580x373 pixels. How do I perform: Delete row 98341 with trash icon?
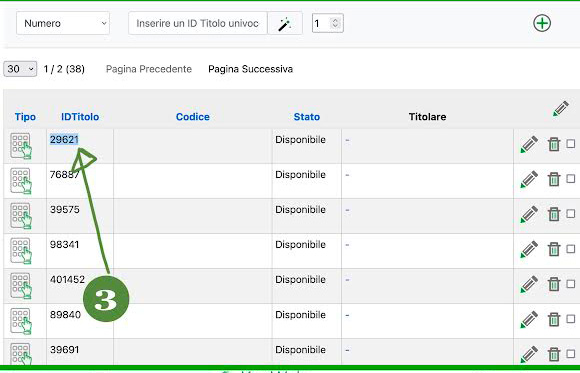(554, 249)
